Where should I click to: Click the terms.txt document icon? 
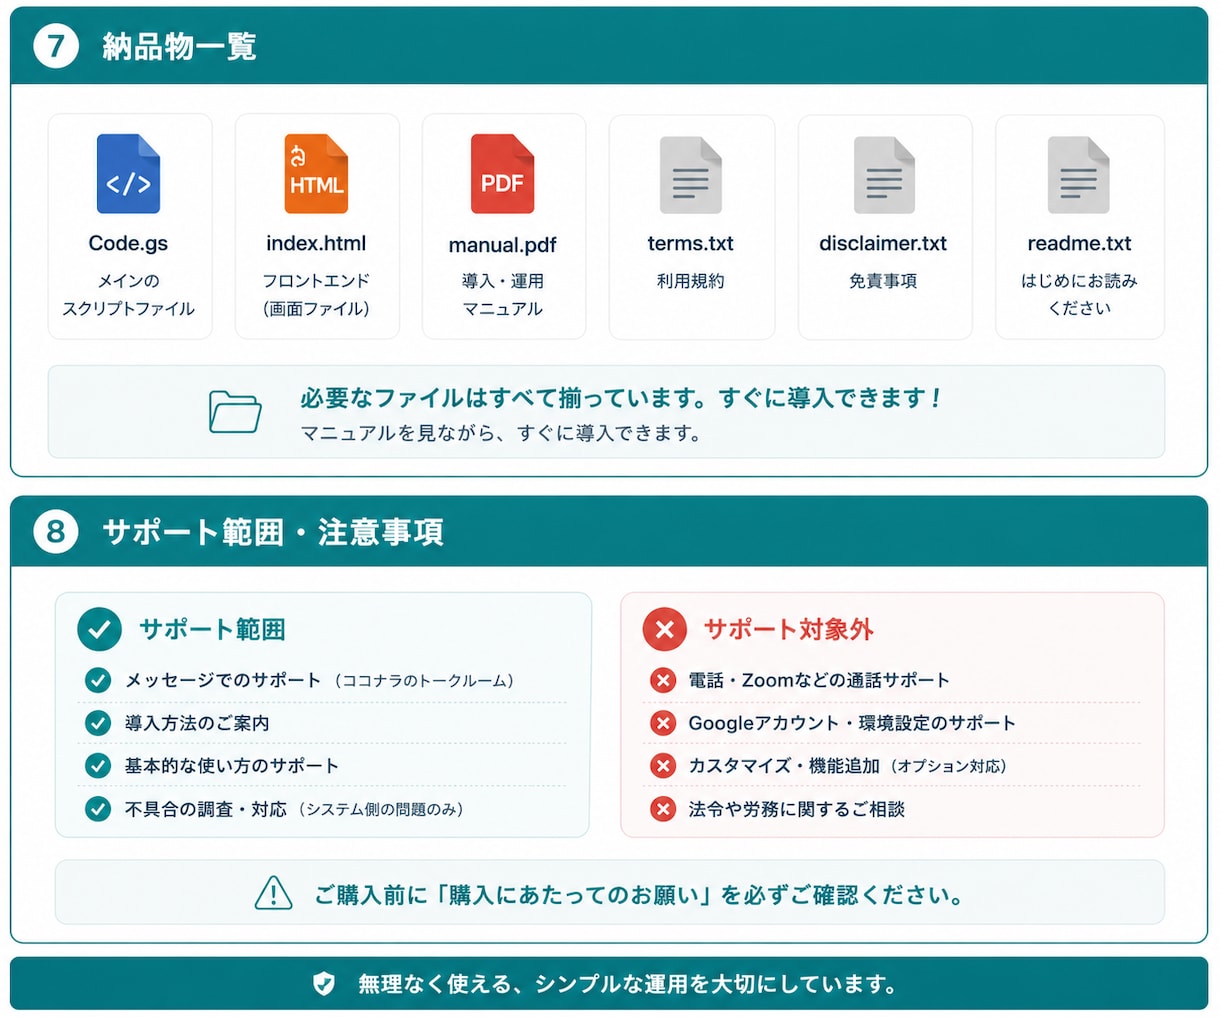[x=690, y=175]
